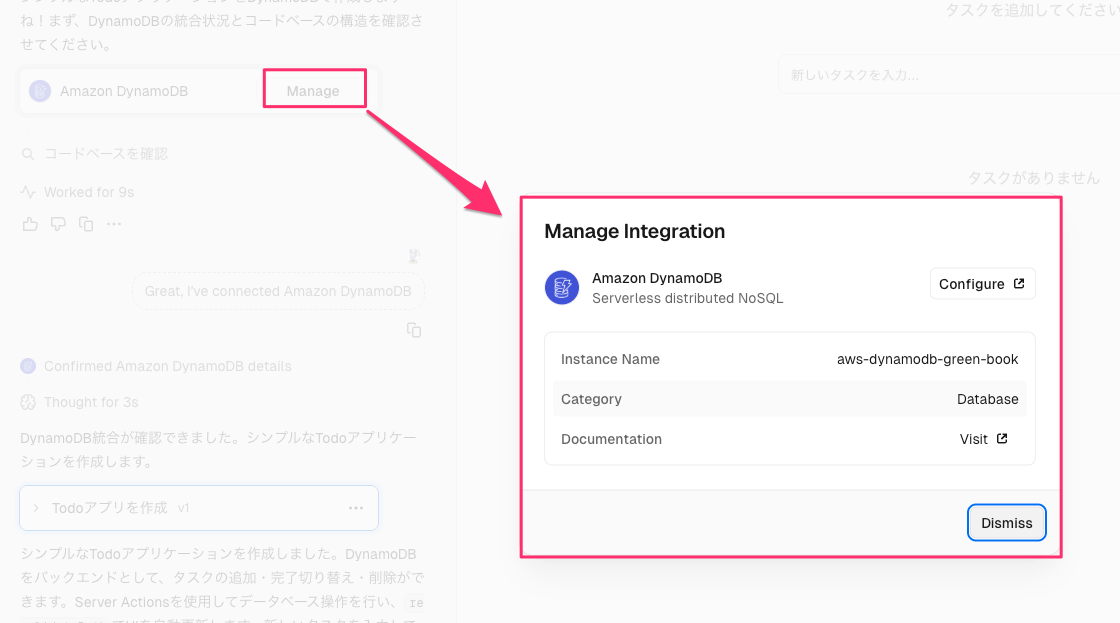Viewport: 1120px width, 623px height.
Task: Click the thumbs up feedback icon
Action: click(30, 224)
